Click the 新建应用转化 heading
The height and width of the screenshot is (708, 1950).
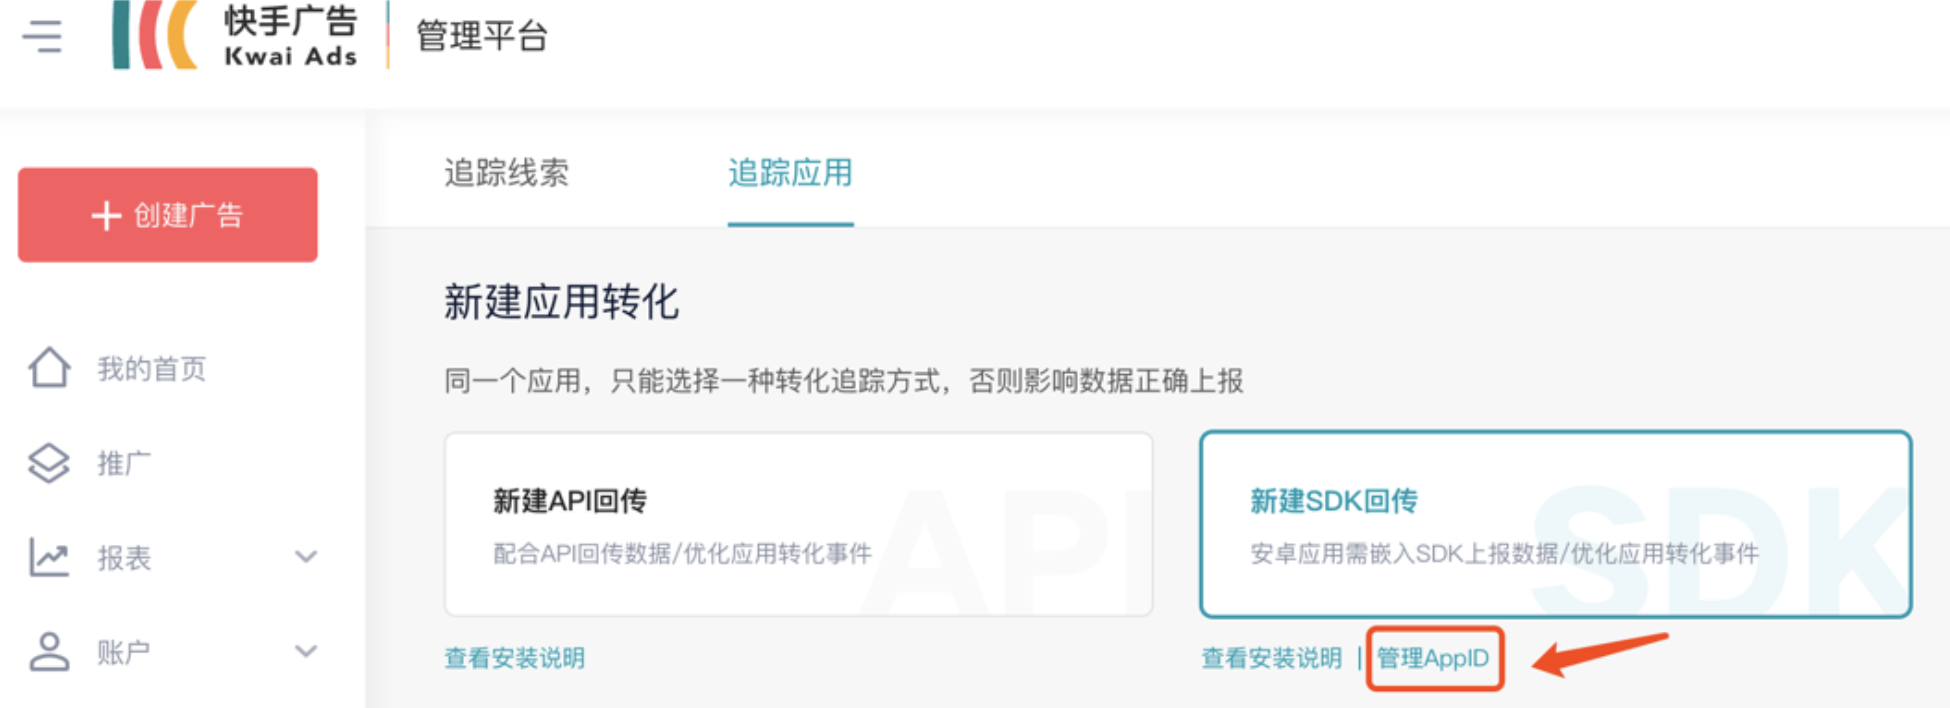coord(561,301)
